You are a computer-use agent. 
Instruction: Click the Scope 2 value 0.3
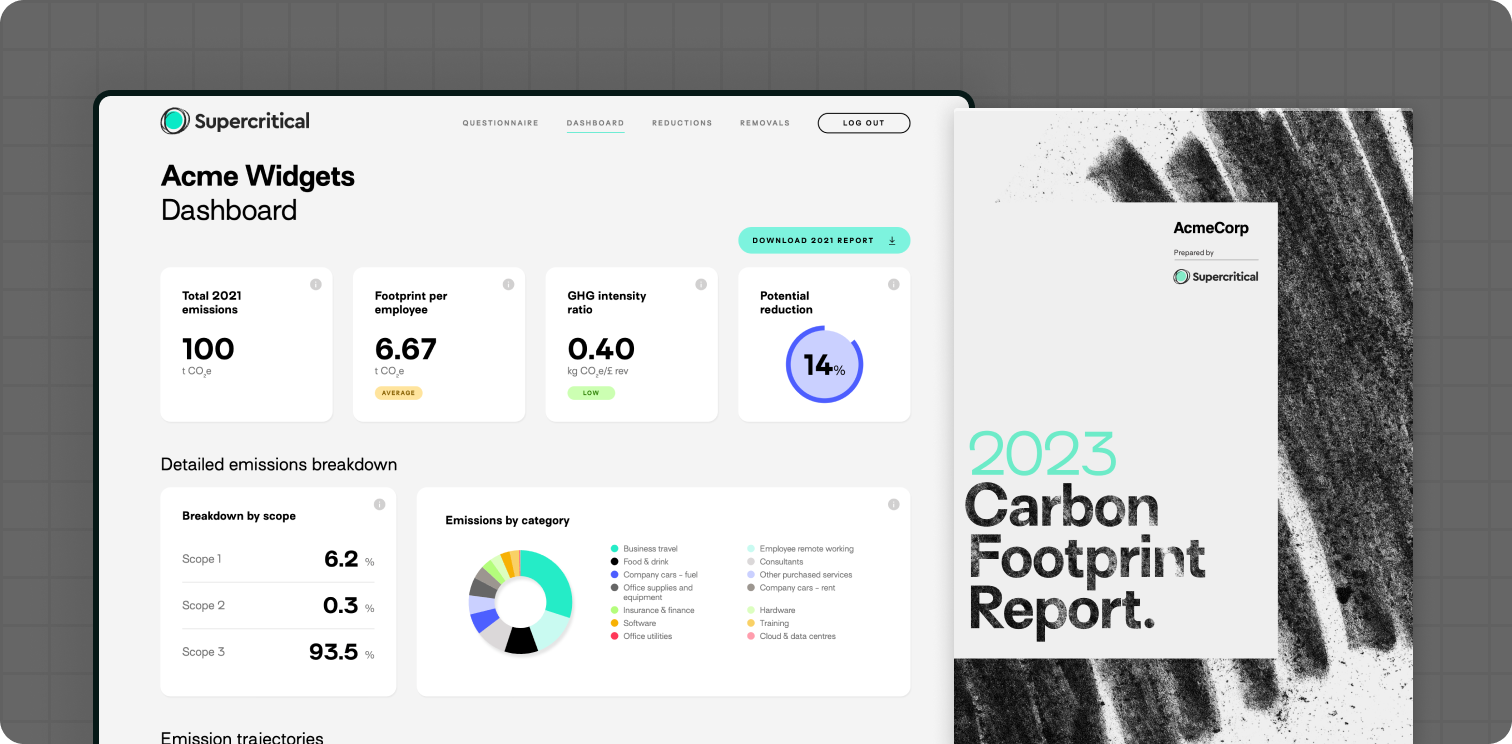(341, 605)
